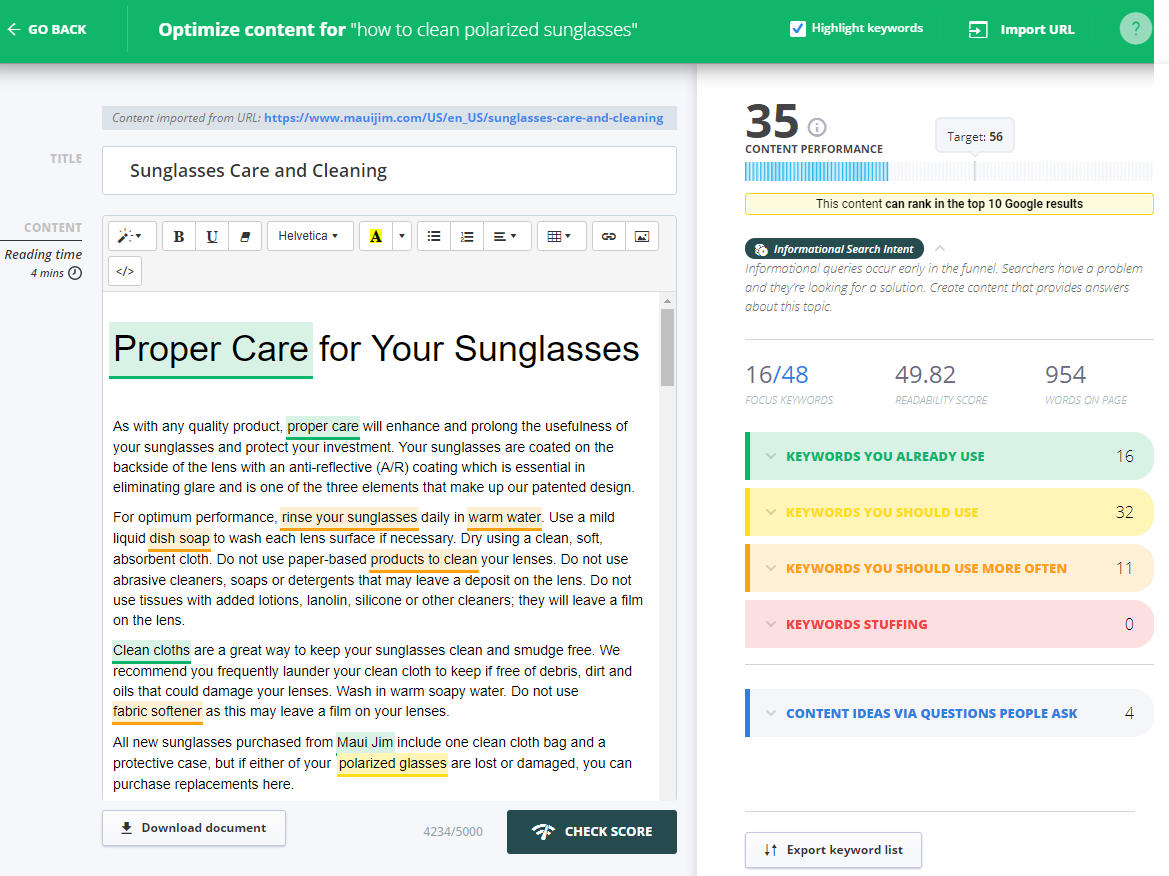Open the text alignment dropdown

tap(506, 235)
